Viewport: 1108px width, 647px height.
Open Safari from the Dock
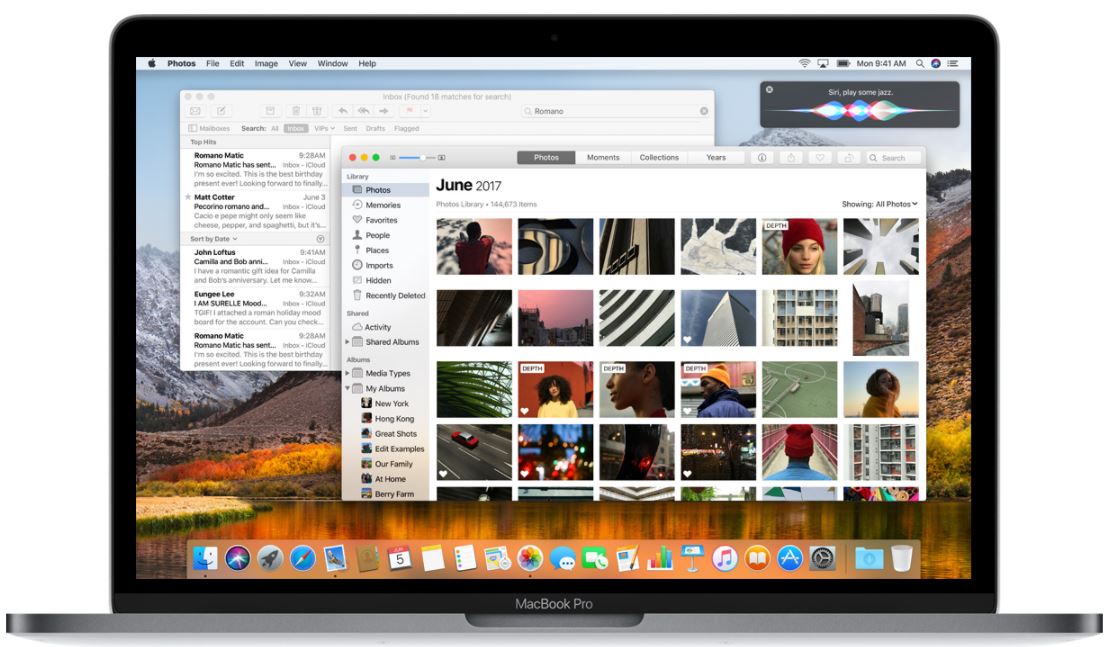(302, 559)
